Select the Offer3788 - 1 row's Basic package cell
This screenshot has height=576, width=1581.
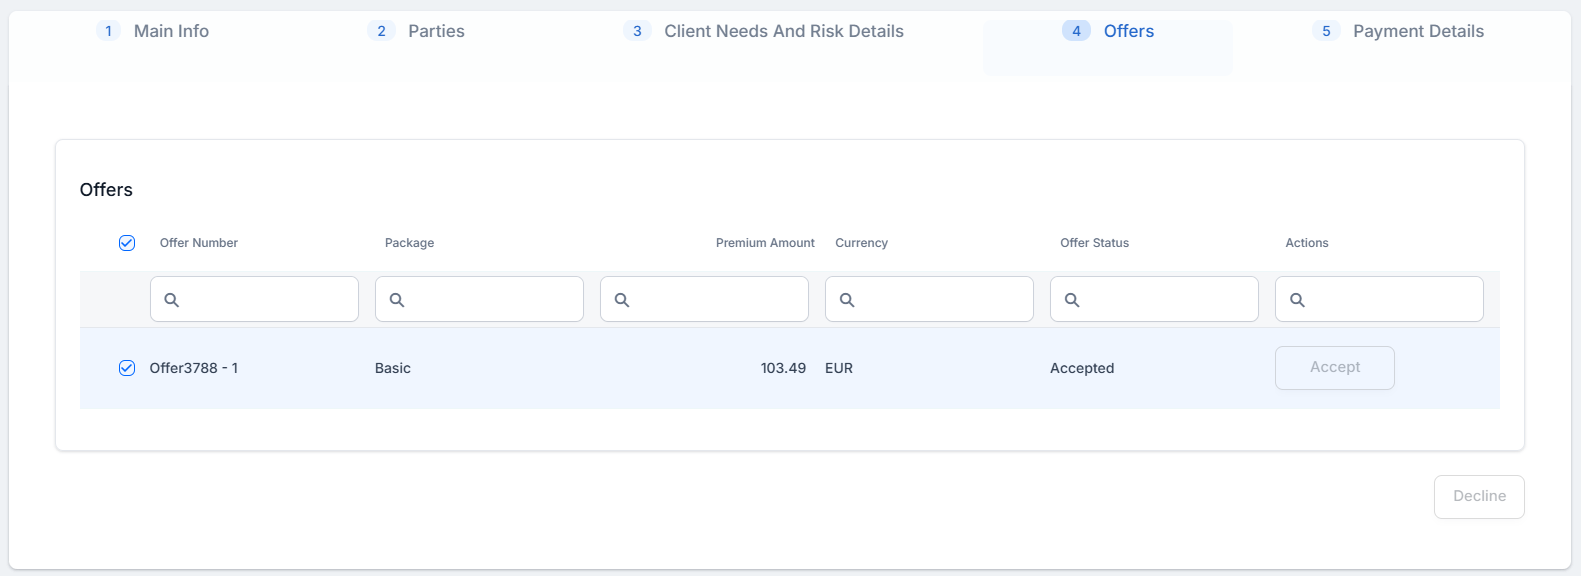pos(393,368)
